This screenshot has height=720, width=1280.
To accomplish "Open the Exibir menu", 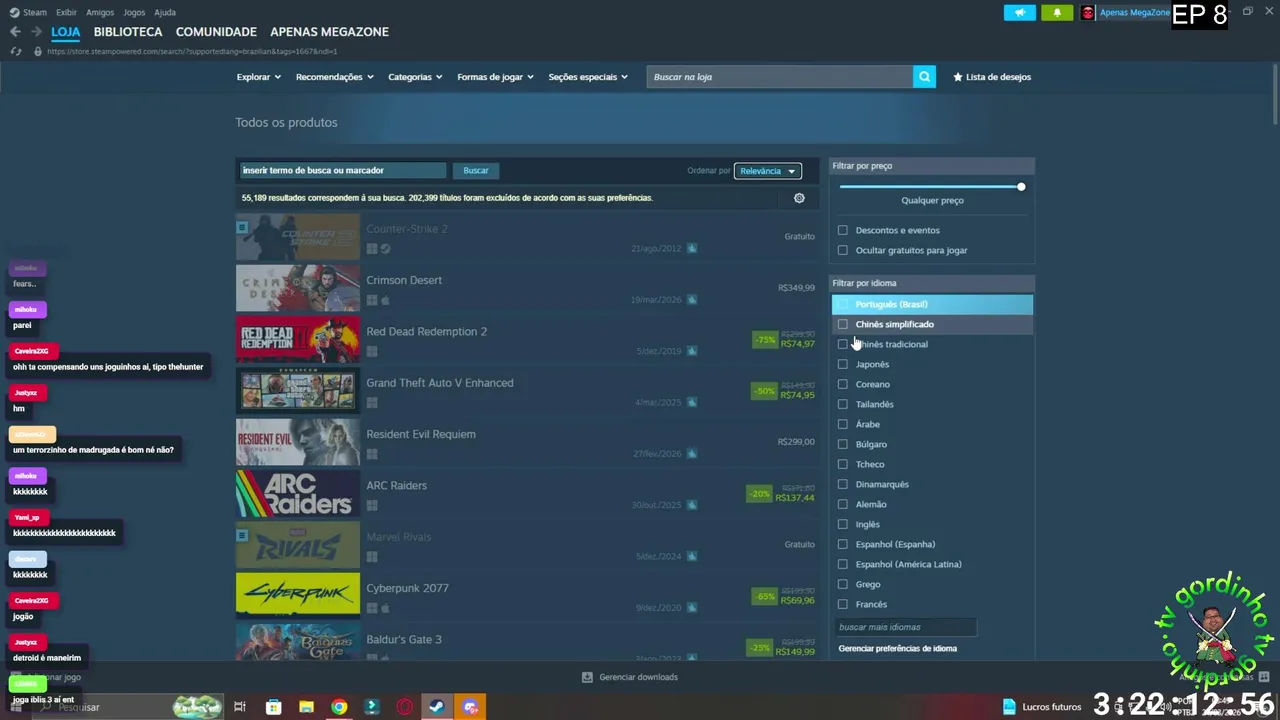I will [66, 12].
